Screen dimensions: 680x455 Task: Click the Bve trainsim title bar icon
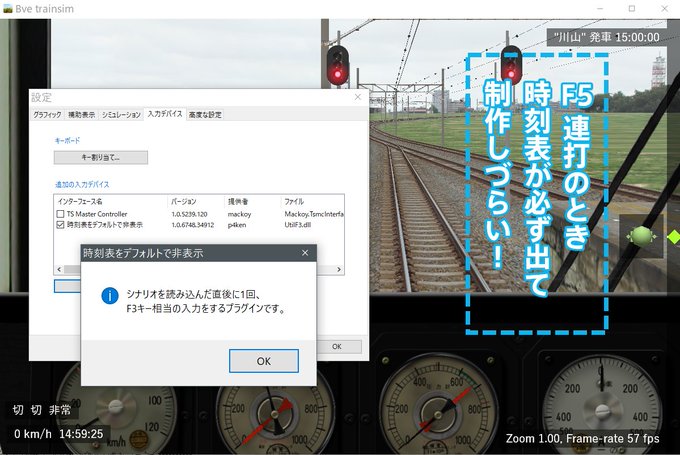tap(7, 8)
